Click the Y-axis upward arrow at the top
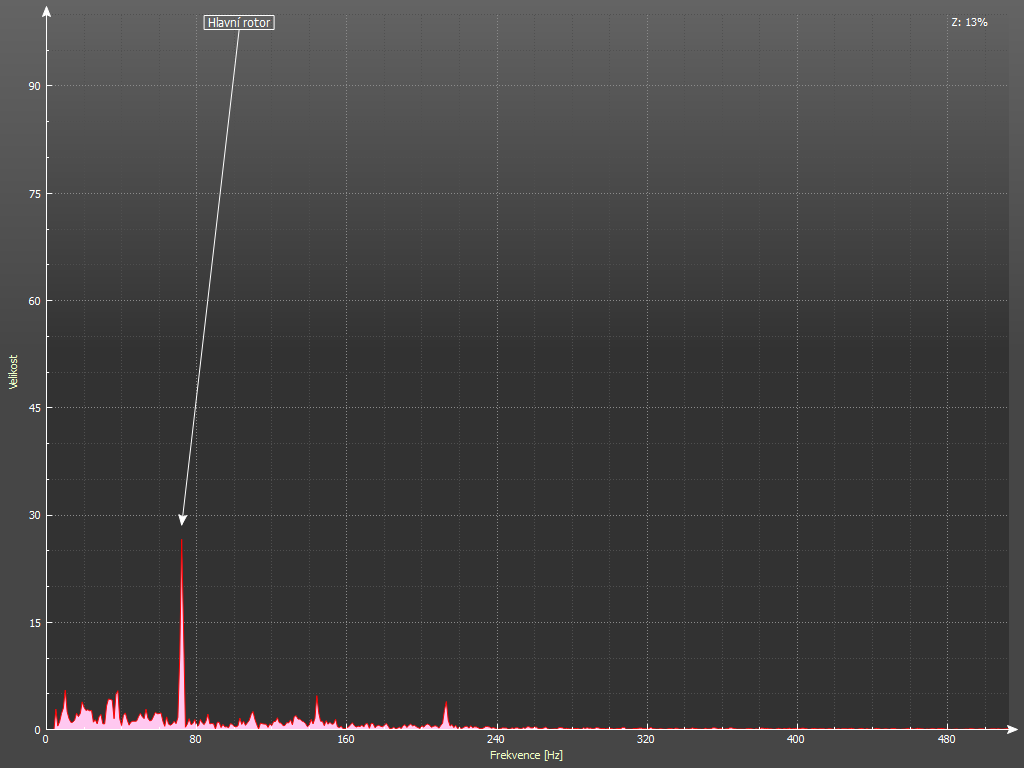 (x=46, y=10)
